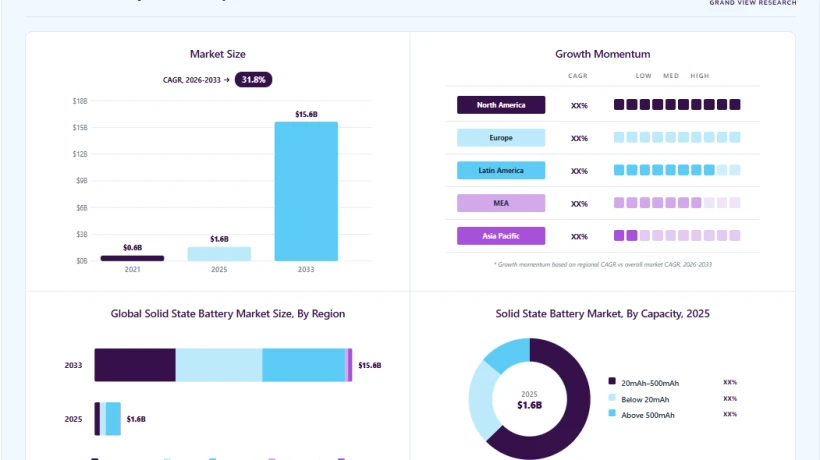
Task: Click the bright blue segment of 2033 stacked bar
Action: pyautogui.click(x=303, y=365)
